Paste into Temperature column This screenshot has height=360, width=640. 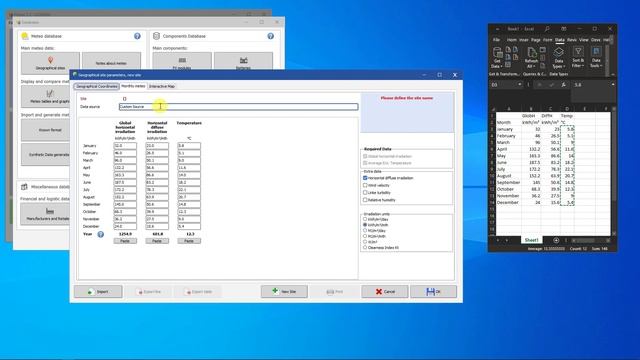click(x=189, y=241)
